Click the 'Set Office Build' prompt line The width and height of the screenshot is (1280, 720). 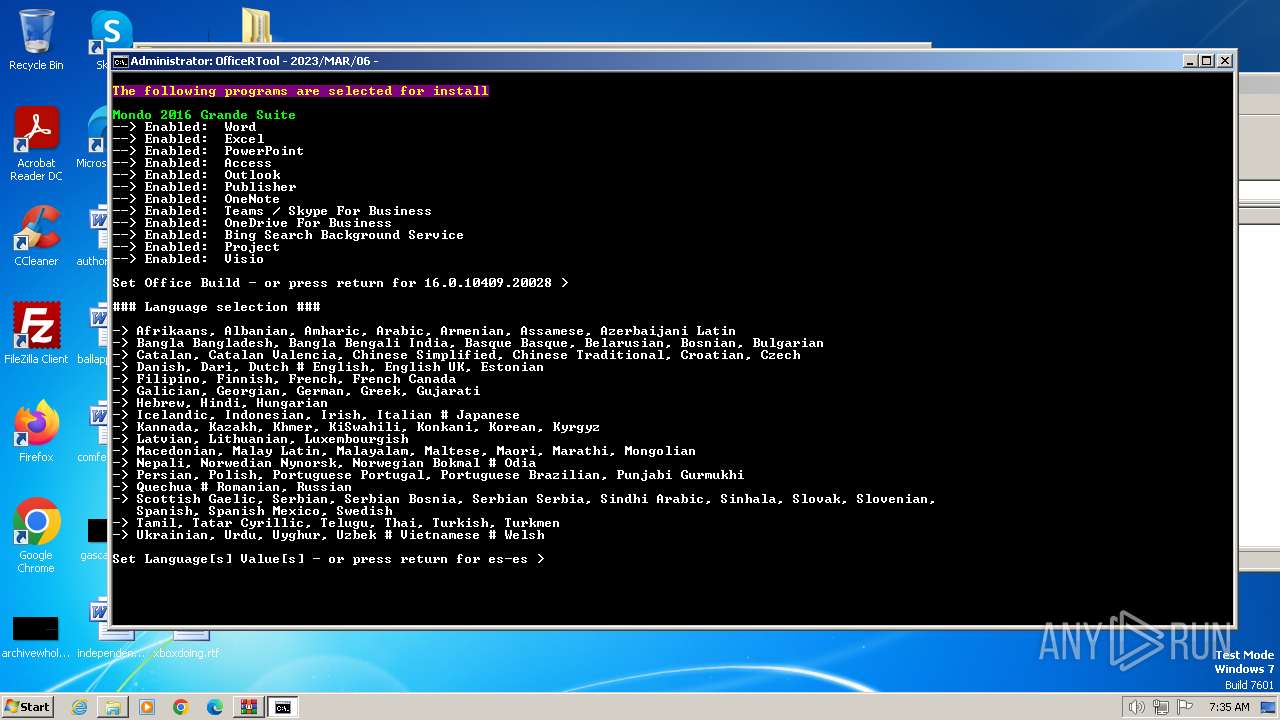(x=340, y=283)
